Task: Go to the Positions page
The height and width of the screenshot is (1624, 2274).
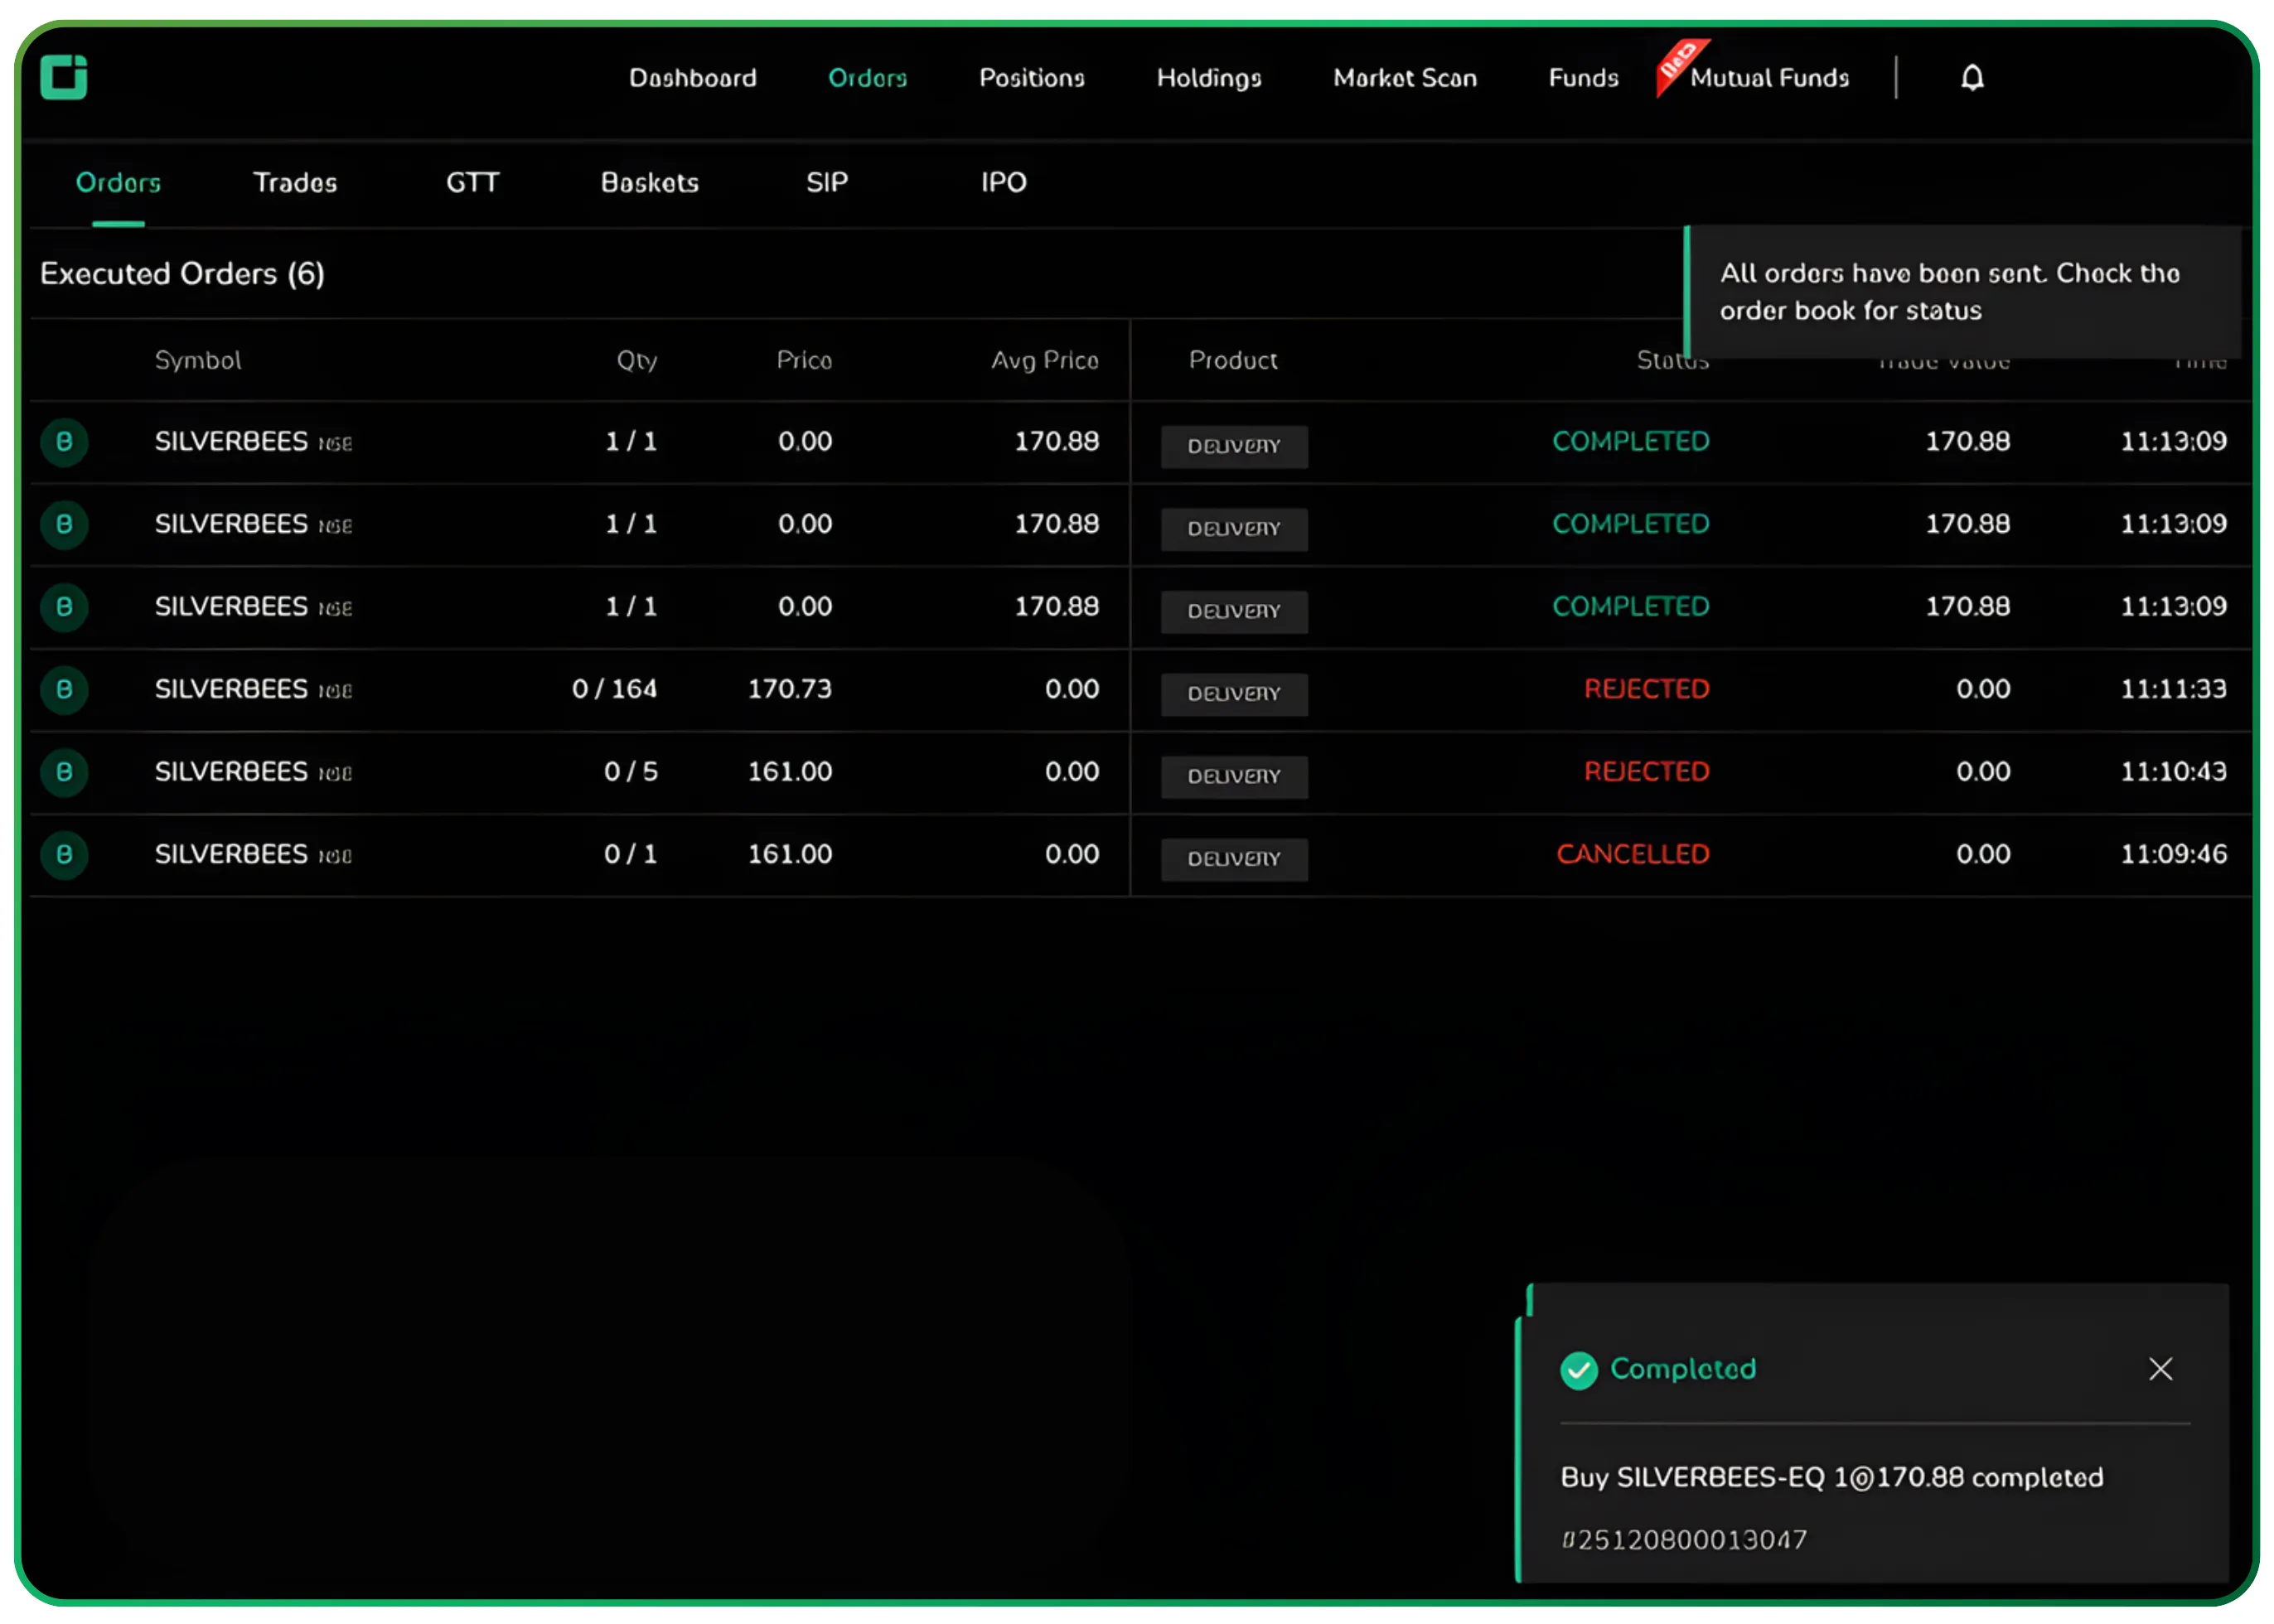Action: (x=1031, y=78)
